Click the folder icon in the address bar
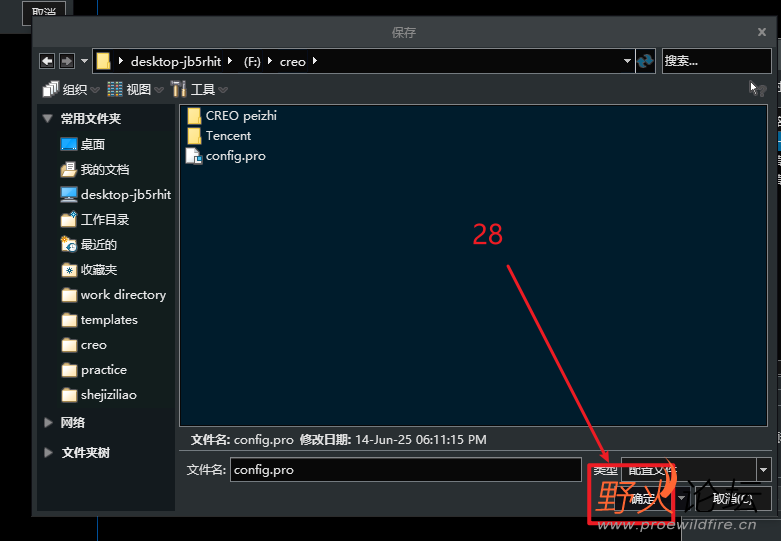Image resolution: width=781 pixels, height=541 pixels. (103, 61)
